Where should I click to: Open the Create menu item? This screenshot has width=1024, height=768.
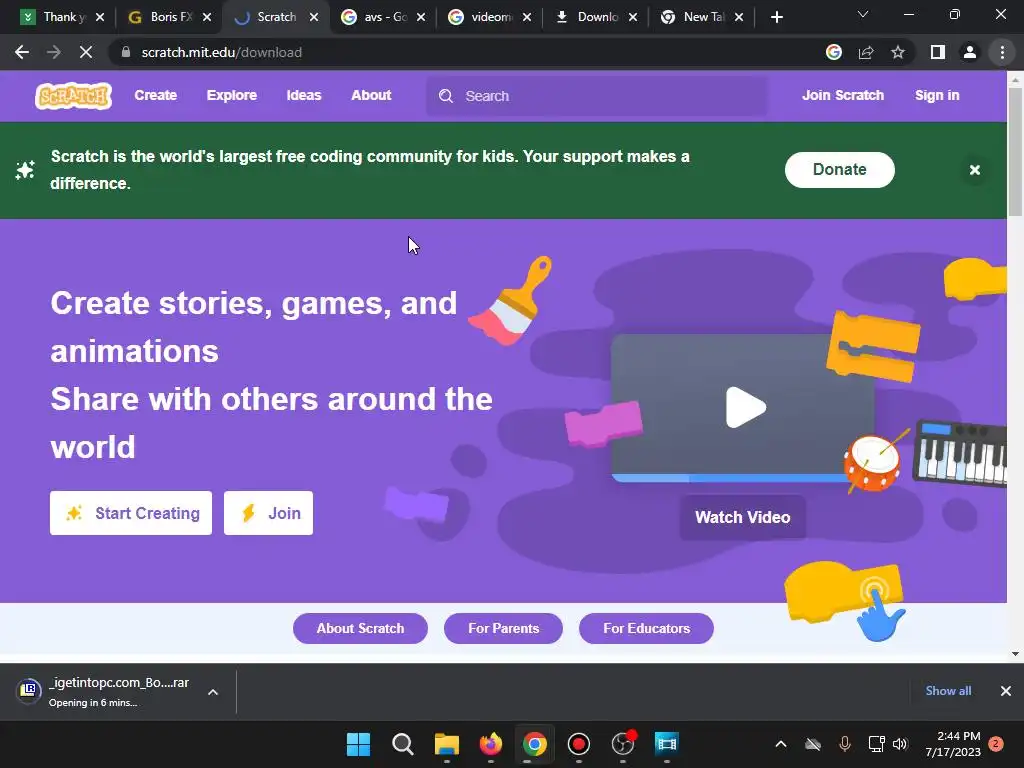pyautogui.click(x=155, y=95)
